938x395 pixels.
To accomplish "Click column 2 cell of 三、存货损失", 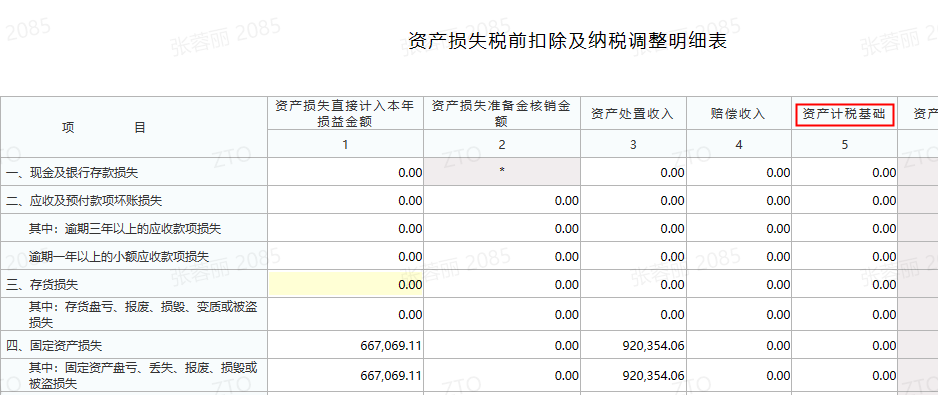I will (501, 284).
